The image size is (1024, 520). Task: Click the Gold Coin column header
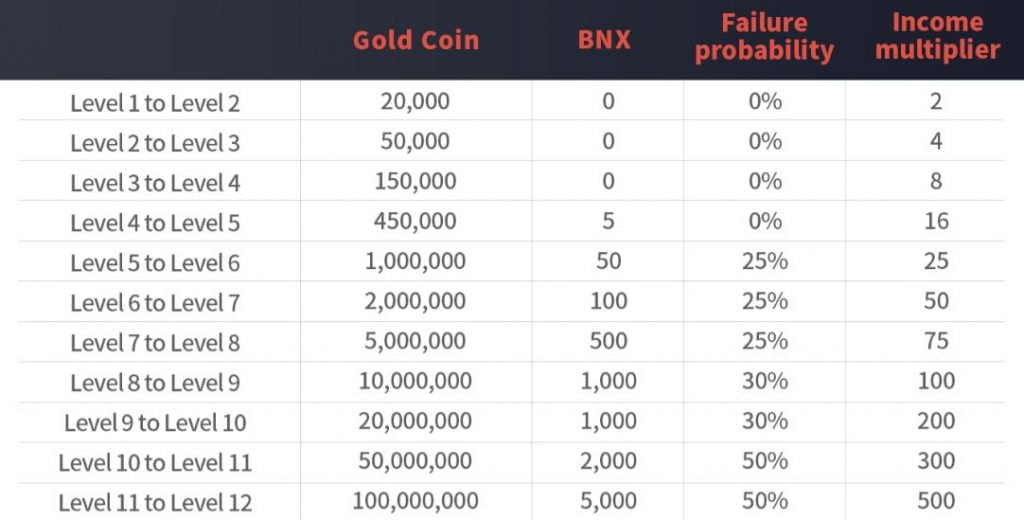click(415, 40)
